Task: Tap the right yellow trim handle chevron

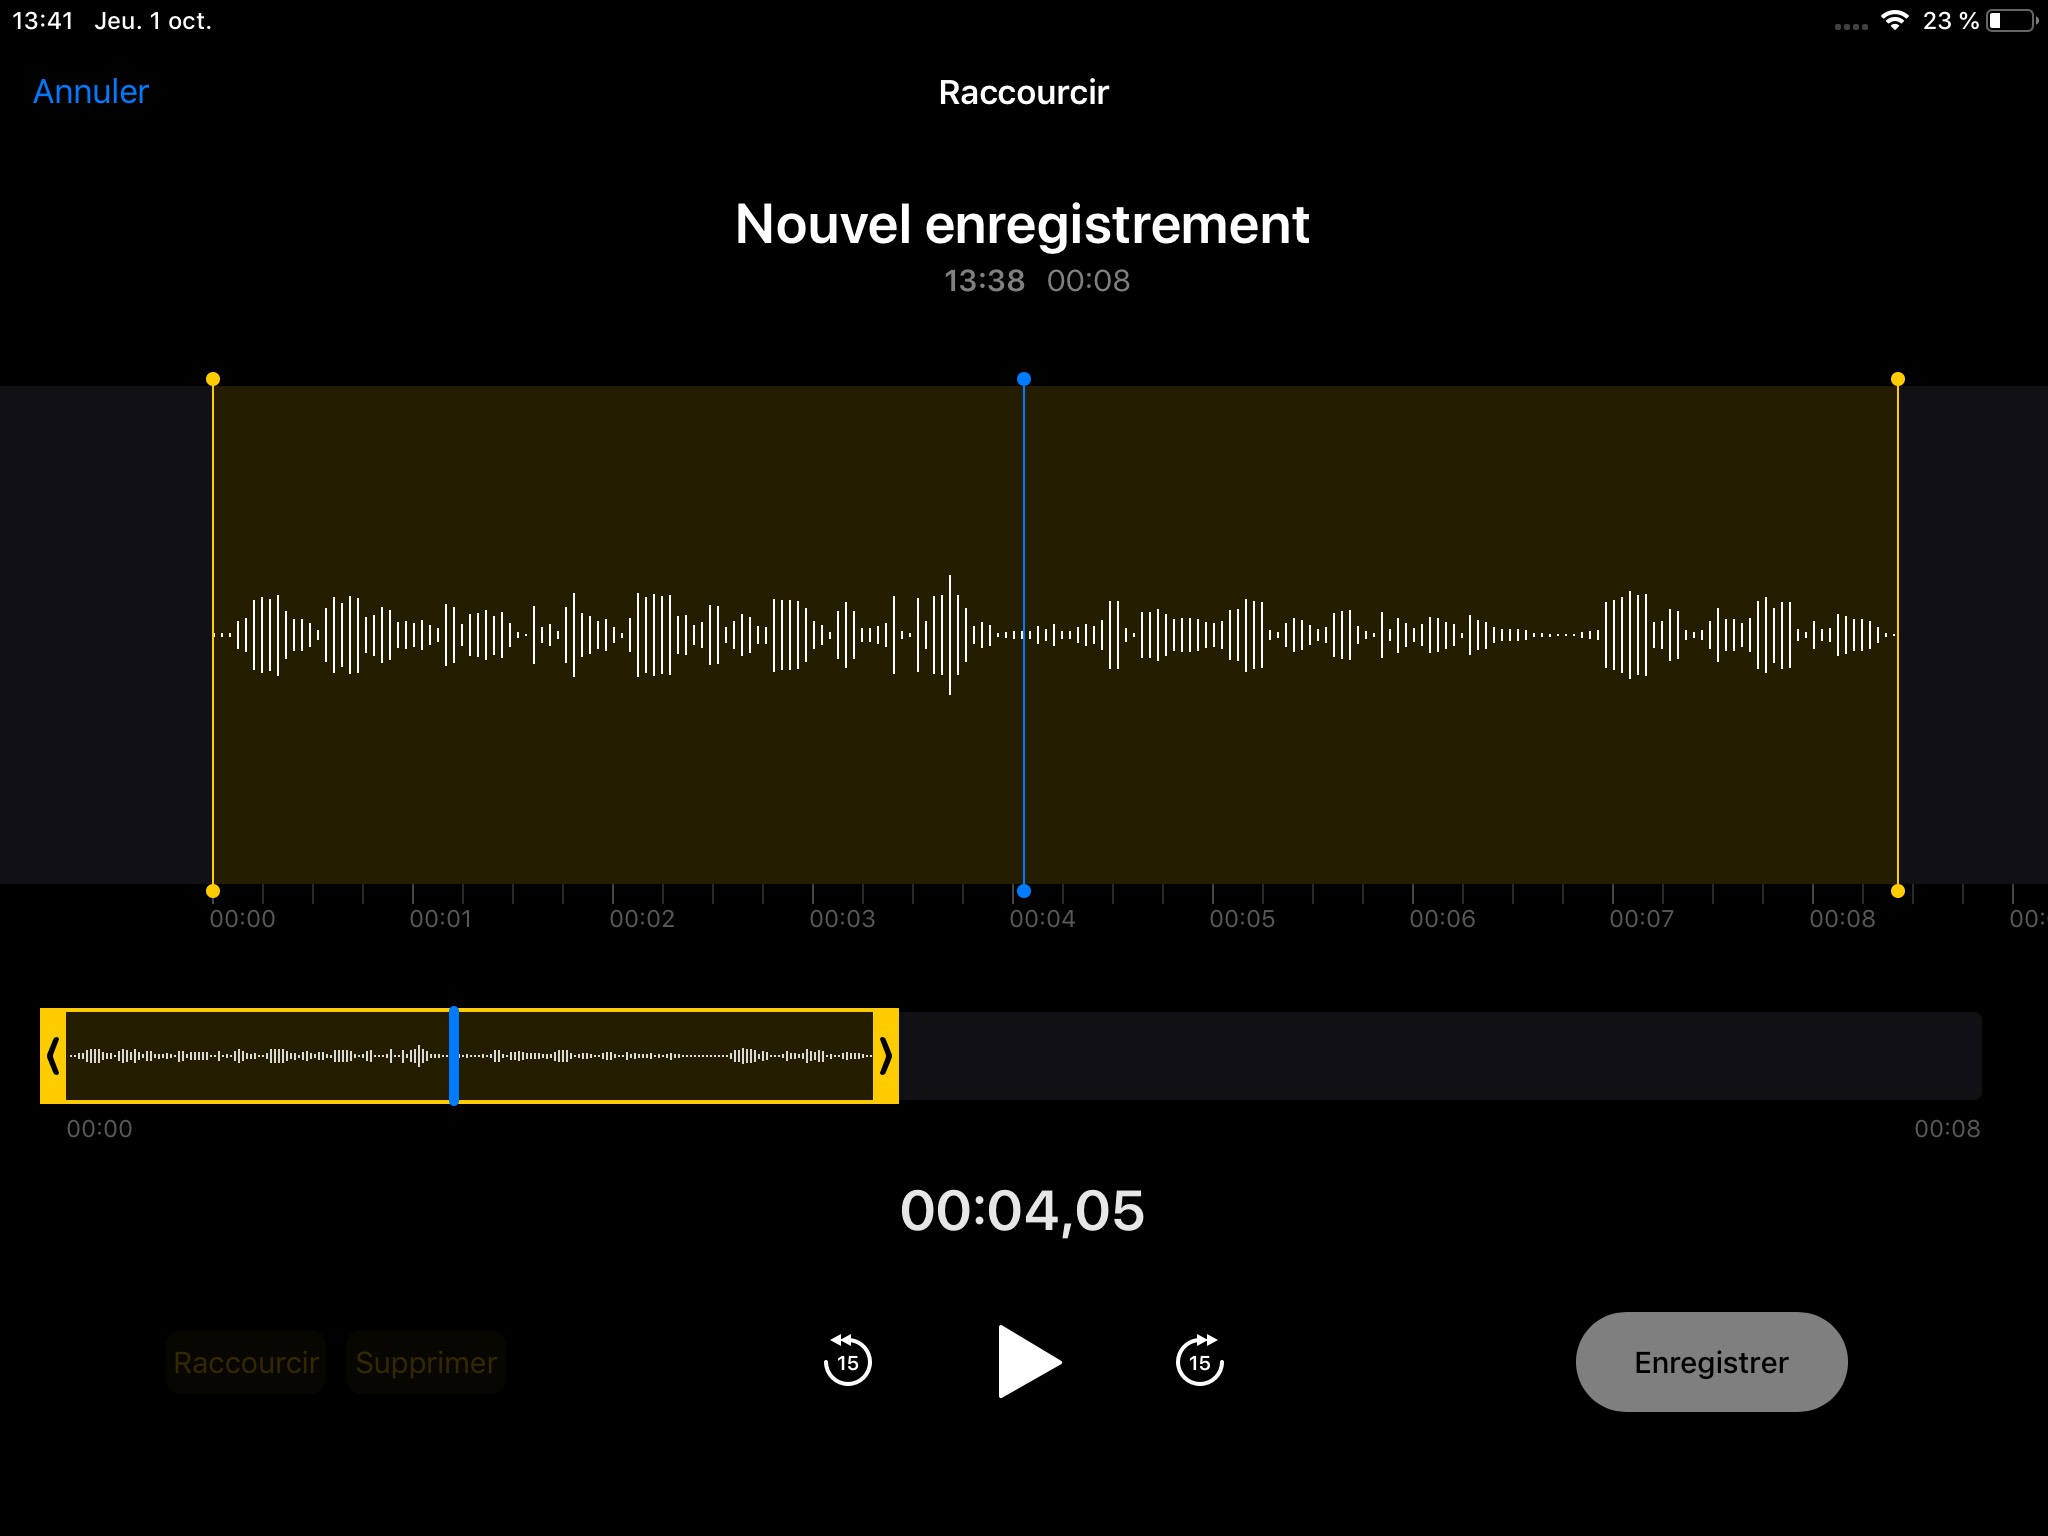Action: click(x=885, y=1055)
